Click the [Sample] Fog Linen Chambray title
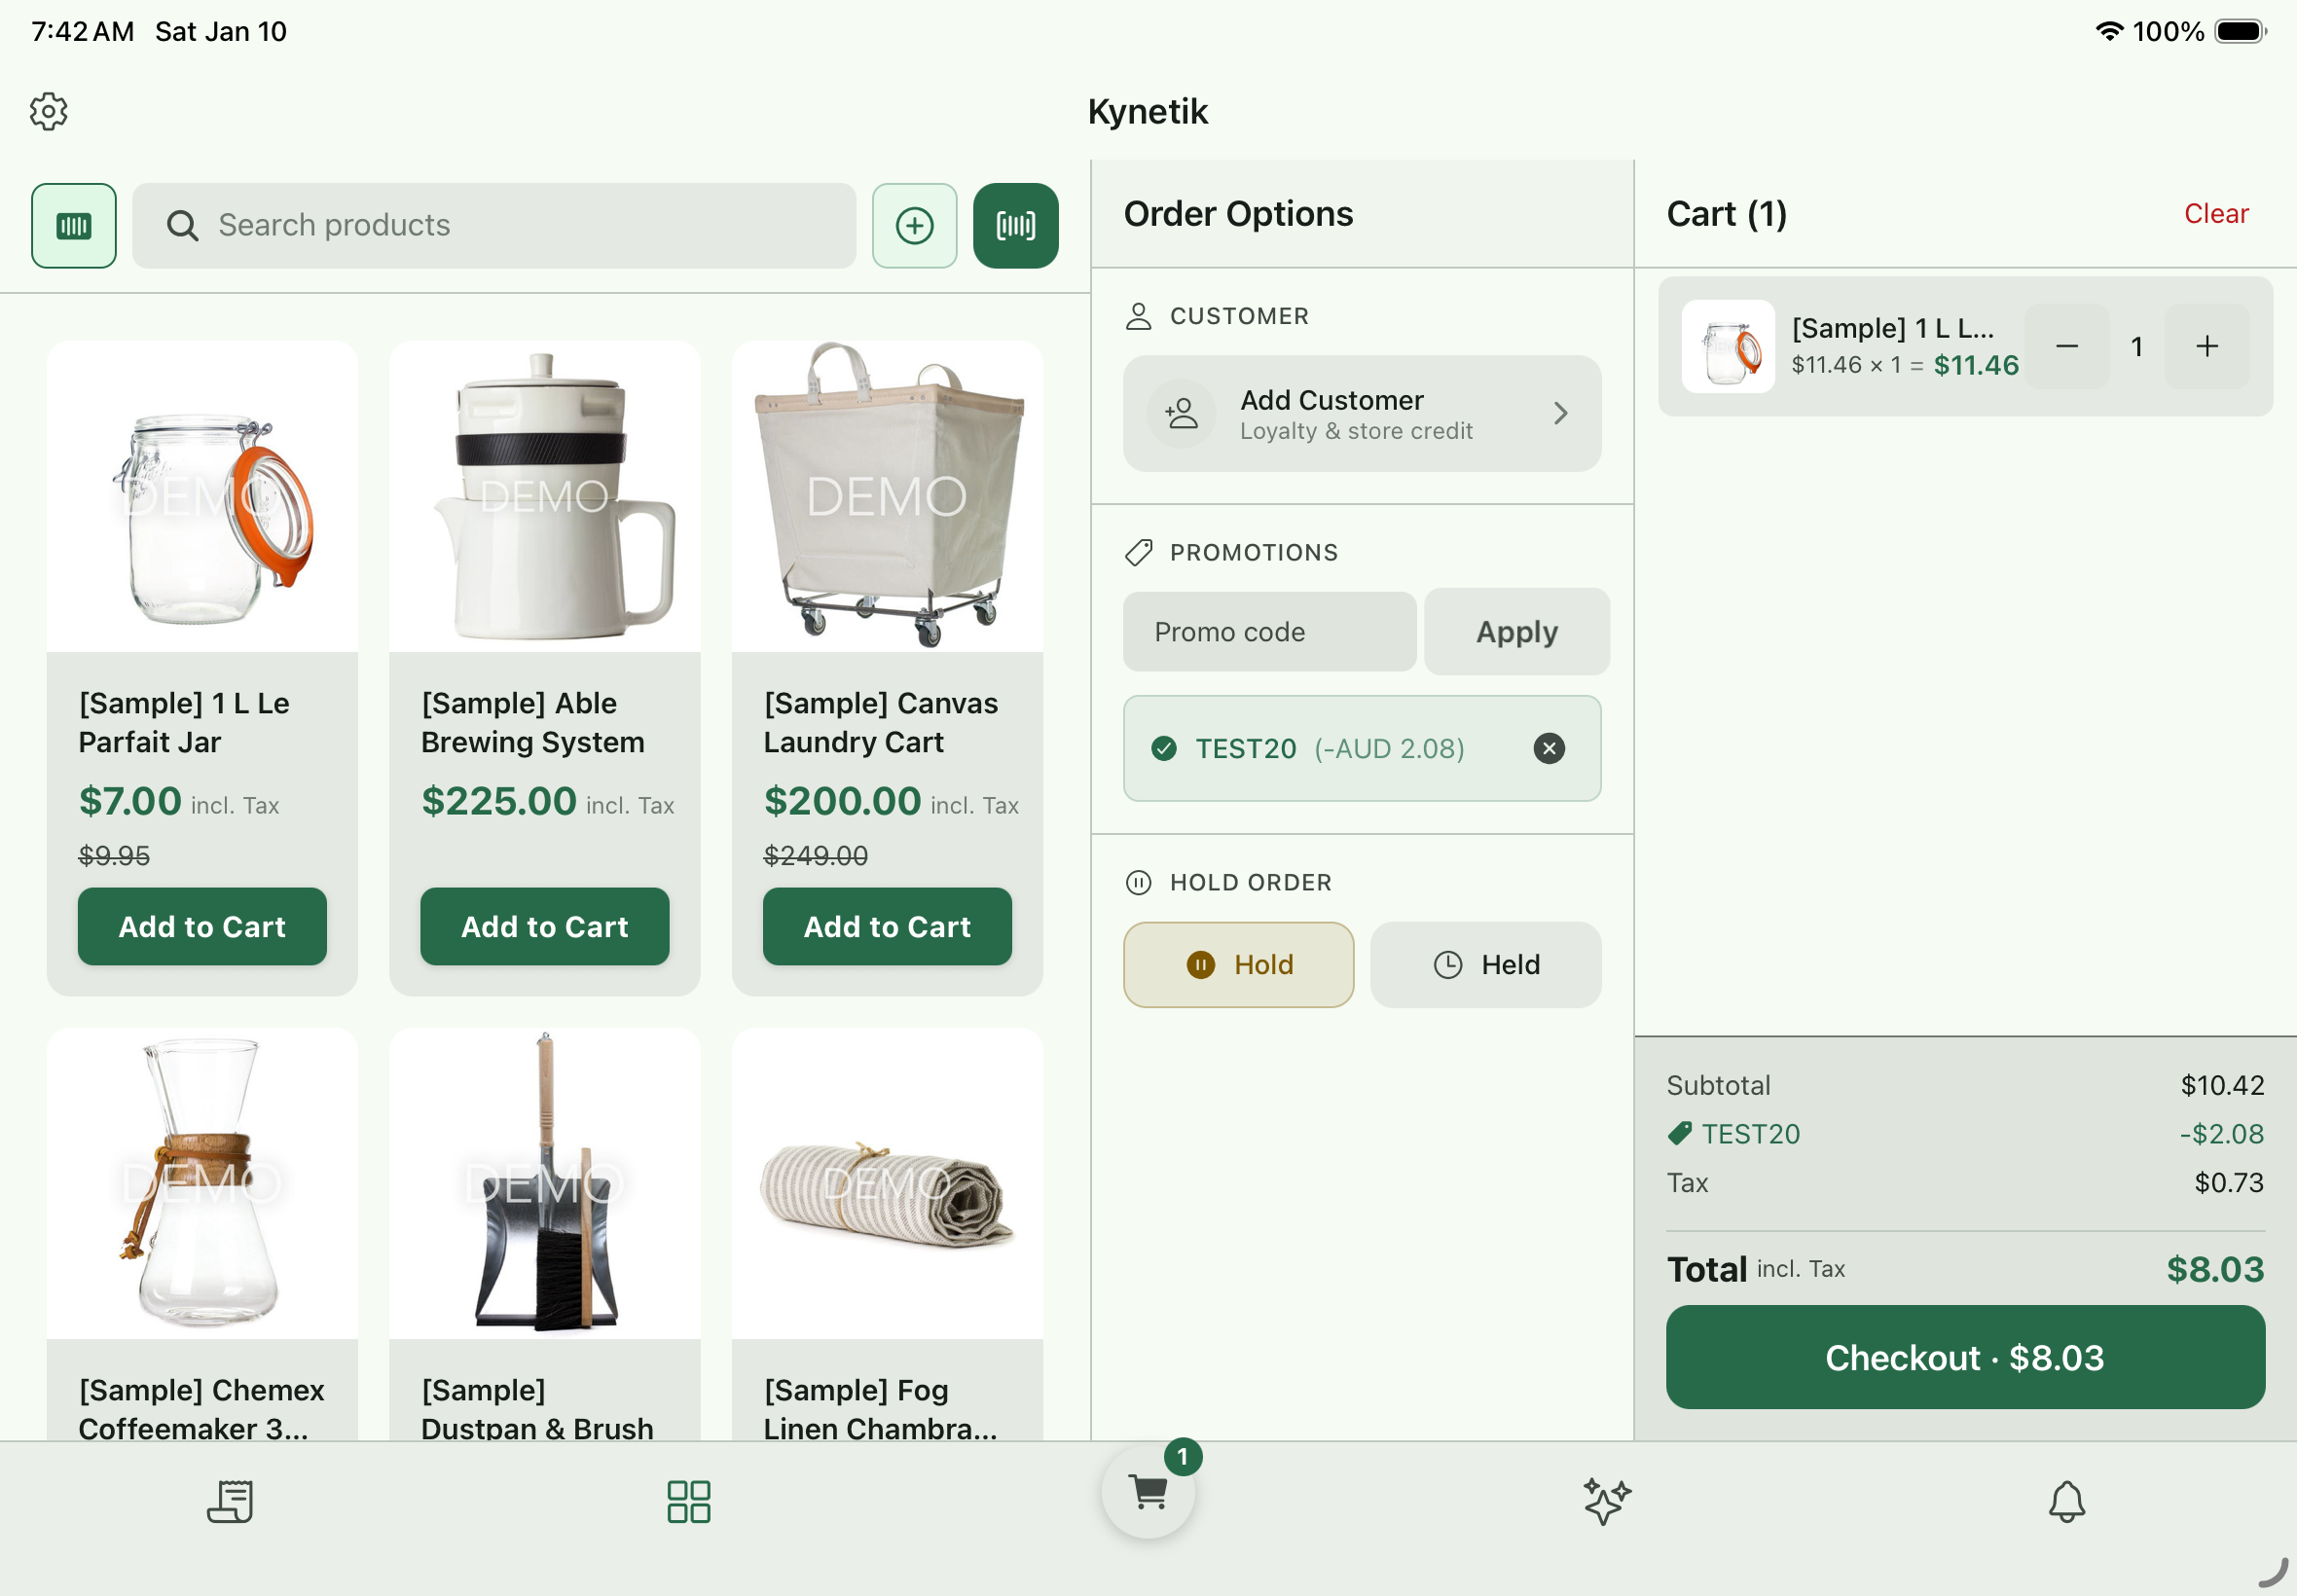This screenshot has height=1596, width=2297. coord(880,1409)
